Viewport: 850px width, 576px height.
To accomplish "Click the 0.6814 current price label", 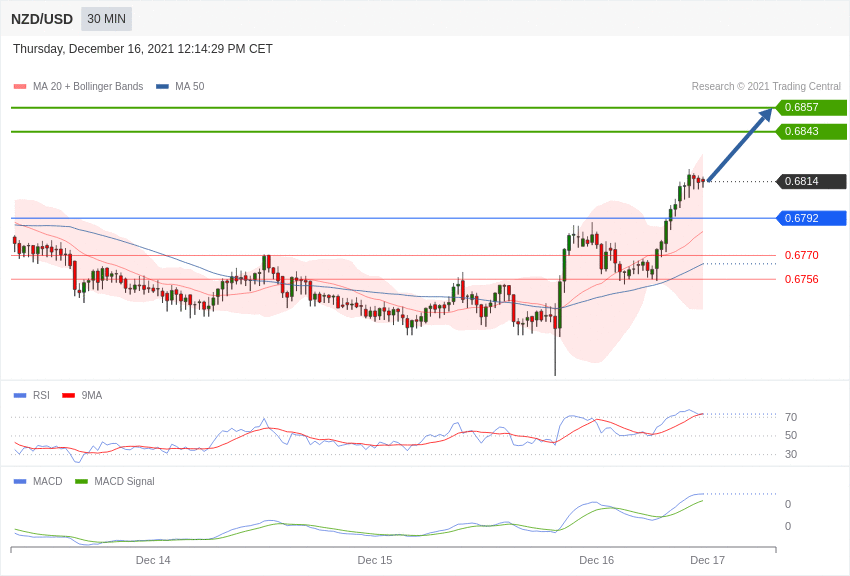I will 811,181.
